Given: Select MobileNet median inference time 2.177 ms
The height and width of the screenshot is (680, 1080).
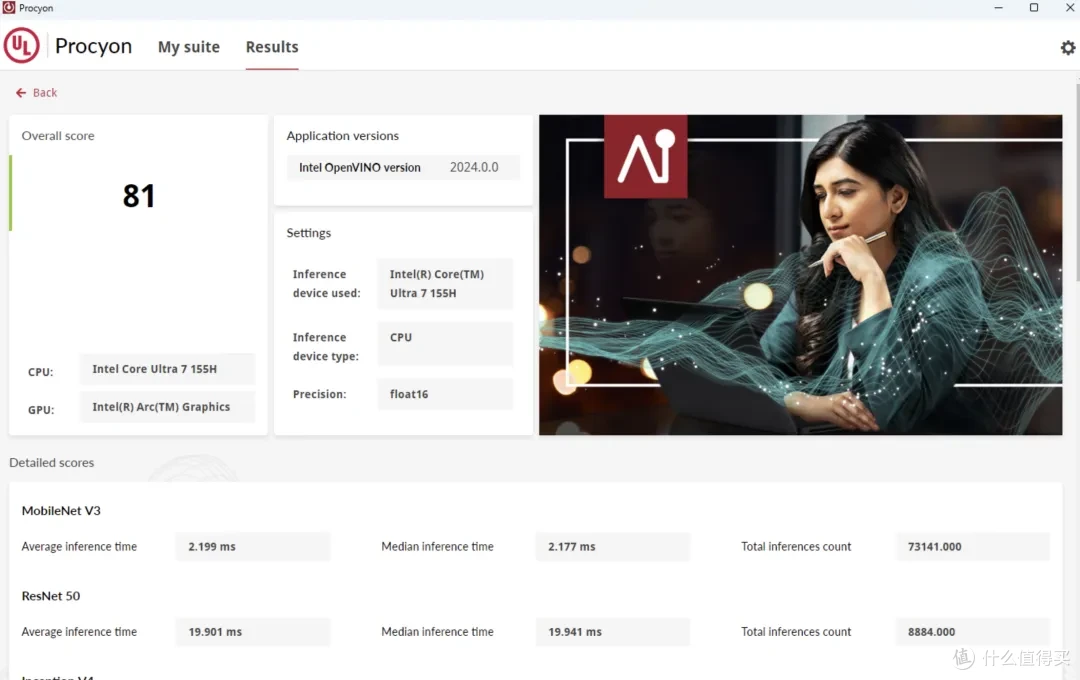Looking at the screenshot, I should click(x=612, y=546).
